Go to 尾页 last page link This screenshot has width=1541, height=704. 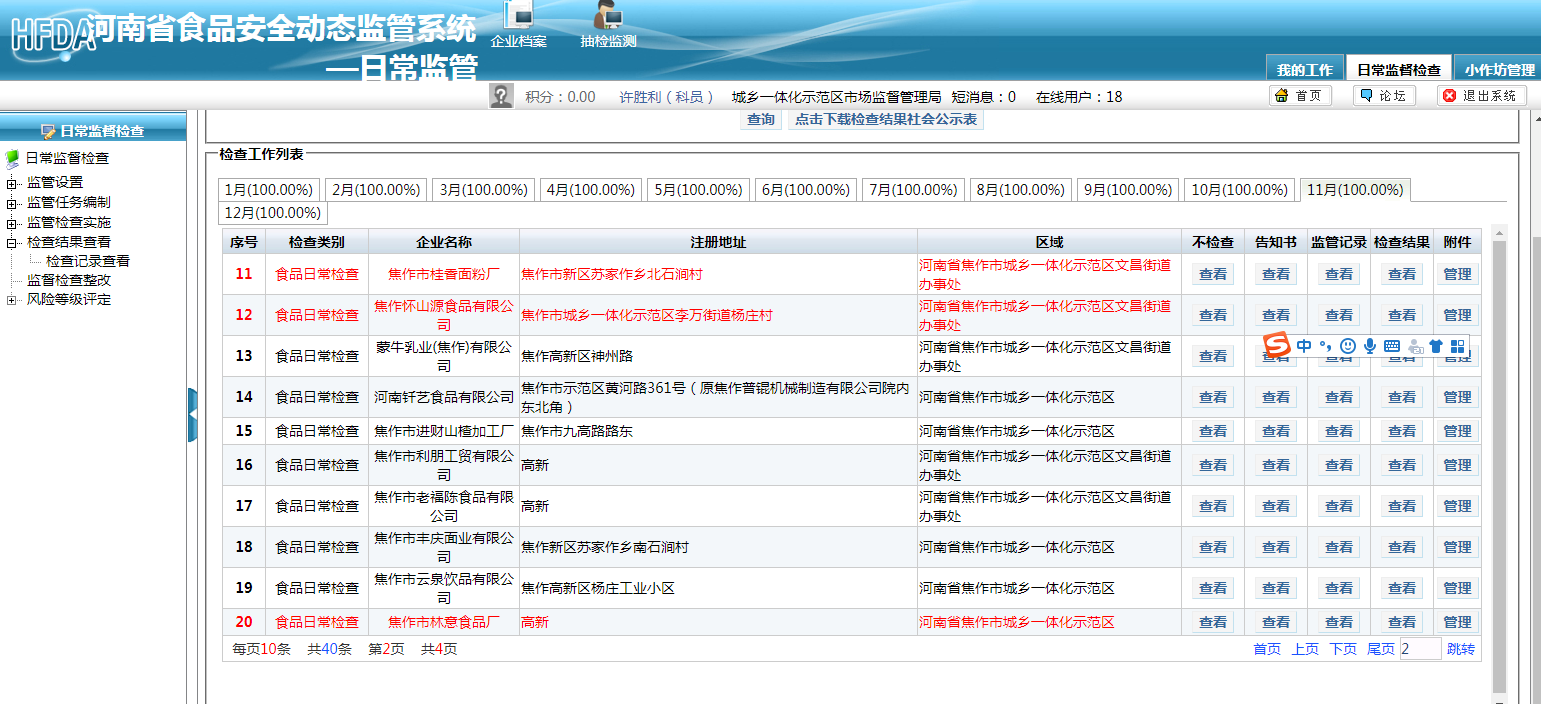pyautogui.click(x=1381, y=649)
